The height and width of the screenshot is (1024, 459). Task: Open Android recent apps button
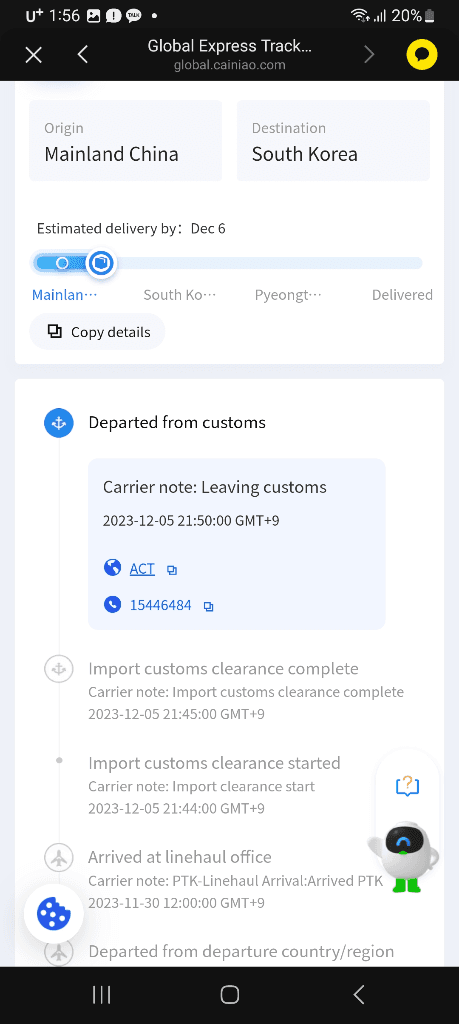101,995
